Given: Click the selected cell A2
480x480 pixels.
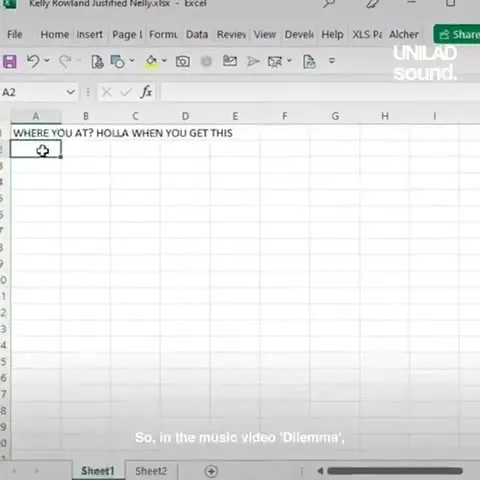Looking at the screenshot, I should 36,149.
